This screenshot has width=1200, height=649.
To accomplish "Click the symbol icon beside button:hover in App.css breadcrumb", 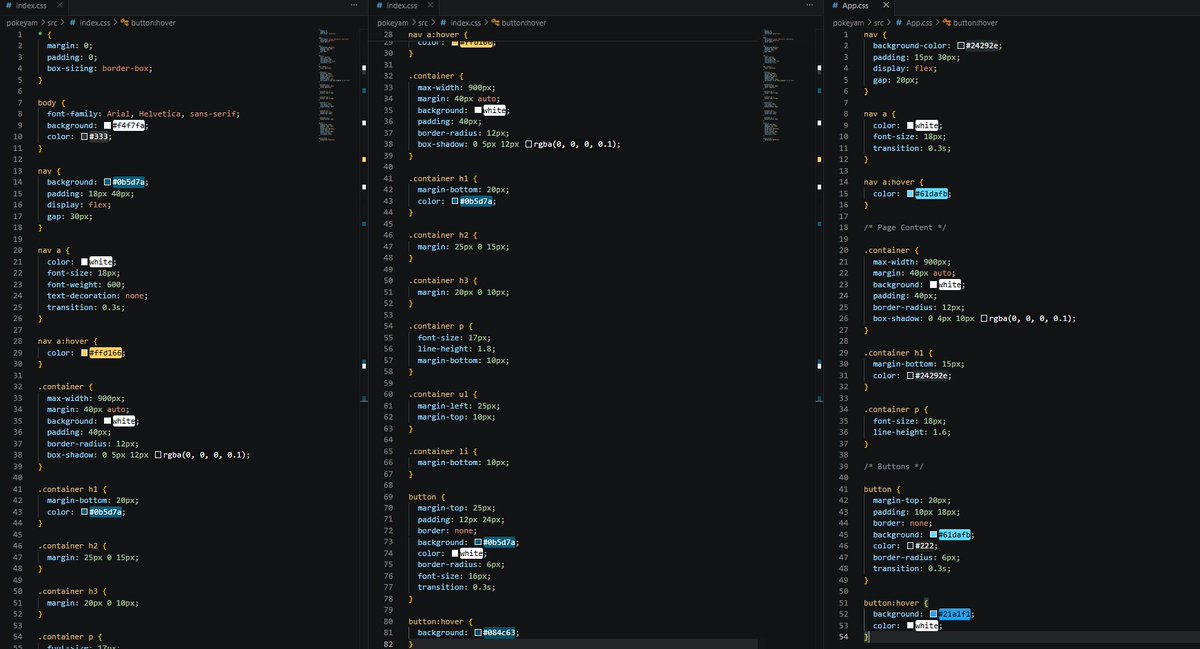I will coord(947,21).
